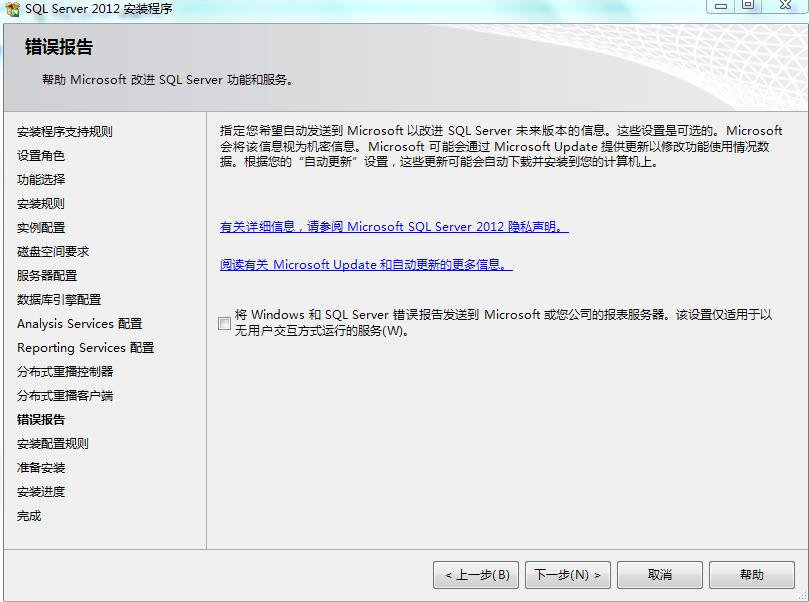This screenshot has width=809, height=602.
Task: Select the 安装配置规则 step
Action: pyautogui.click(x=53, y=444)
